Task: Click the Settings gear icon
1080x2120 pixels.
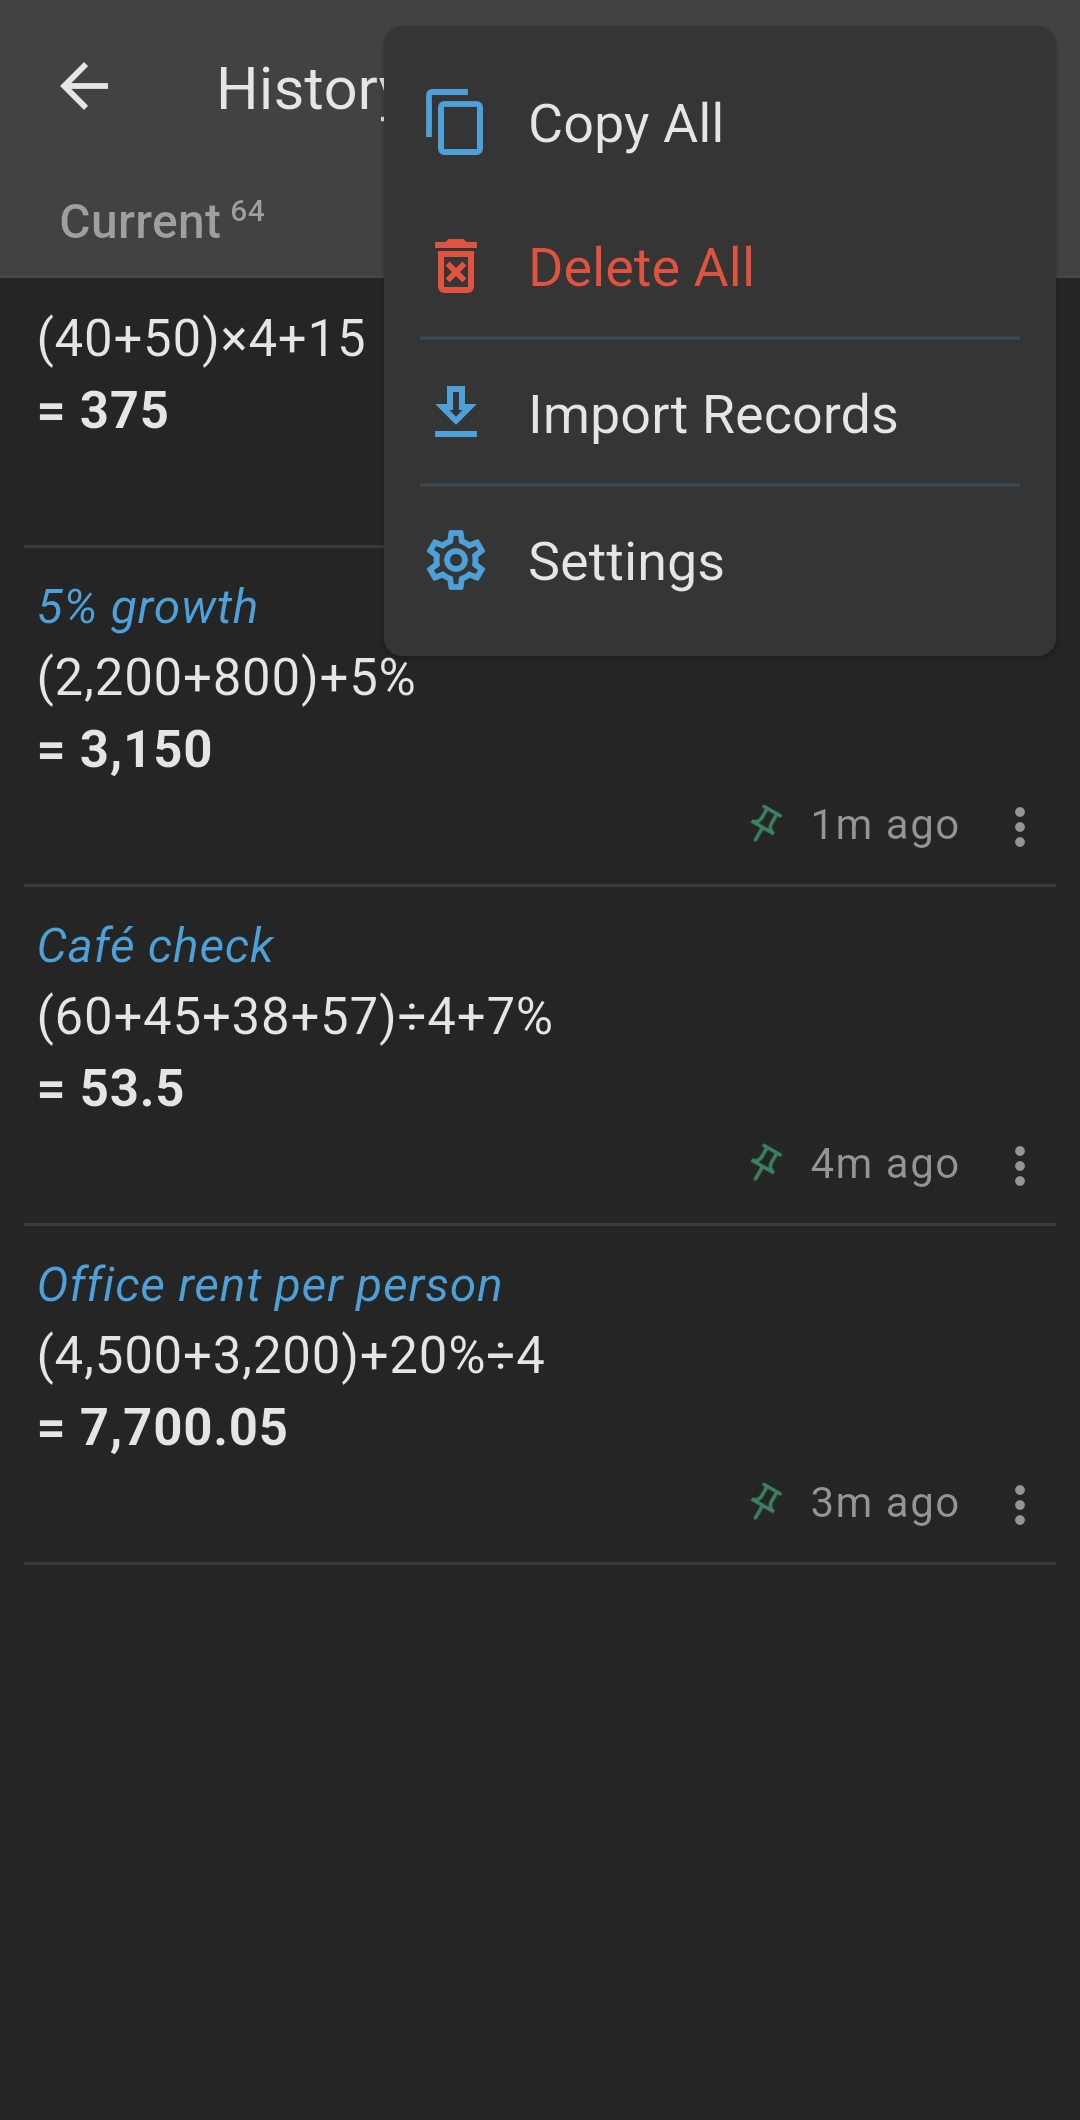Action: 456,561
